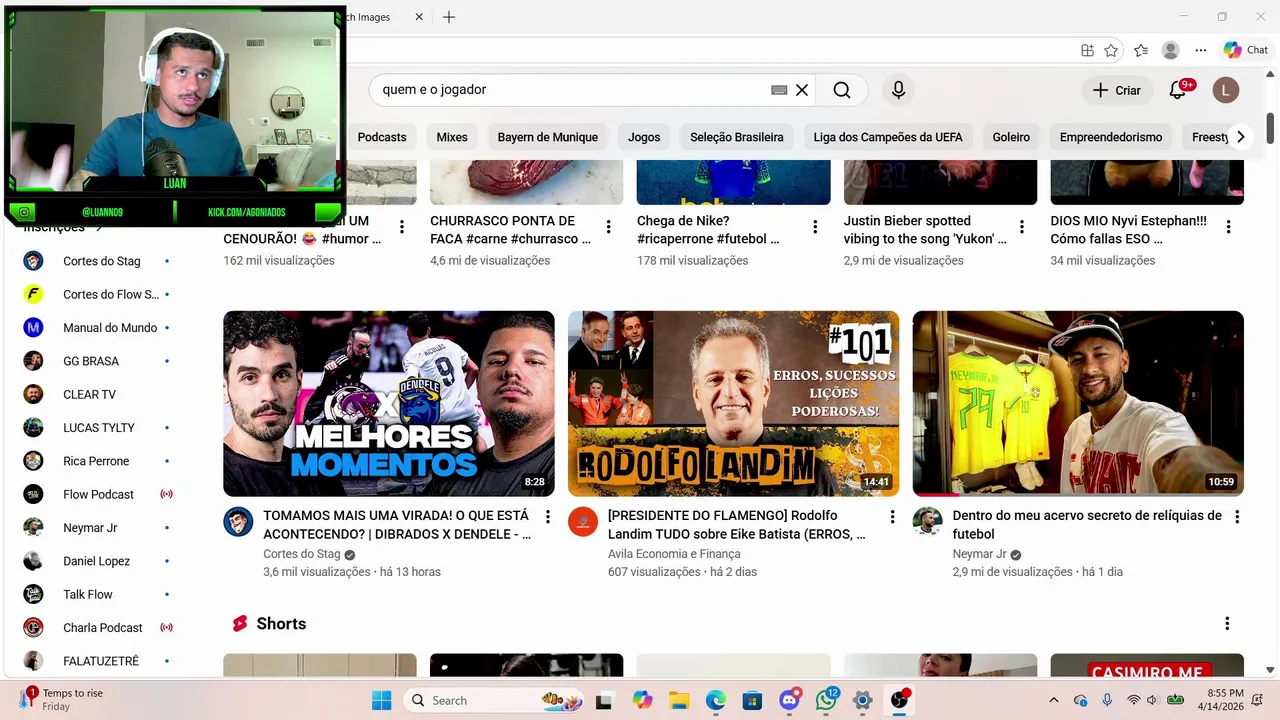Screen dimensions: 1280x720
Task: Open the browser profile icon
Action: (1170, 50)
